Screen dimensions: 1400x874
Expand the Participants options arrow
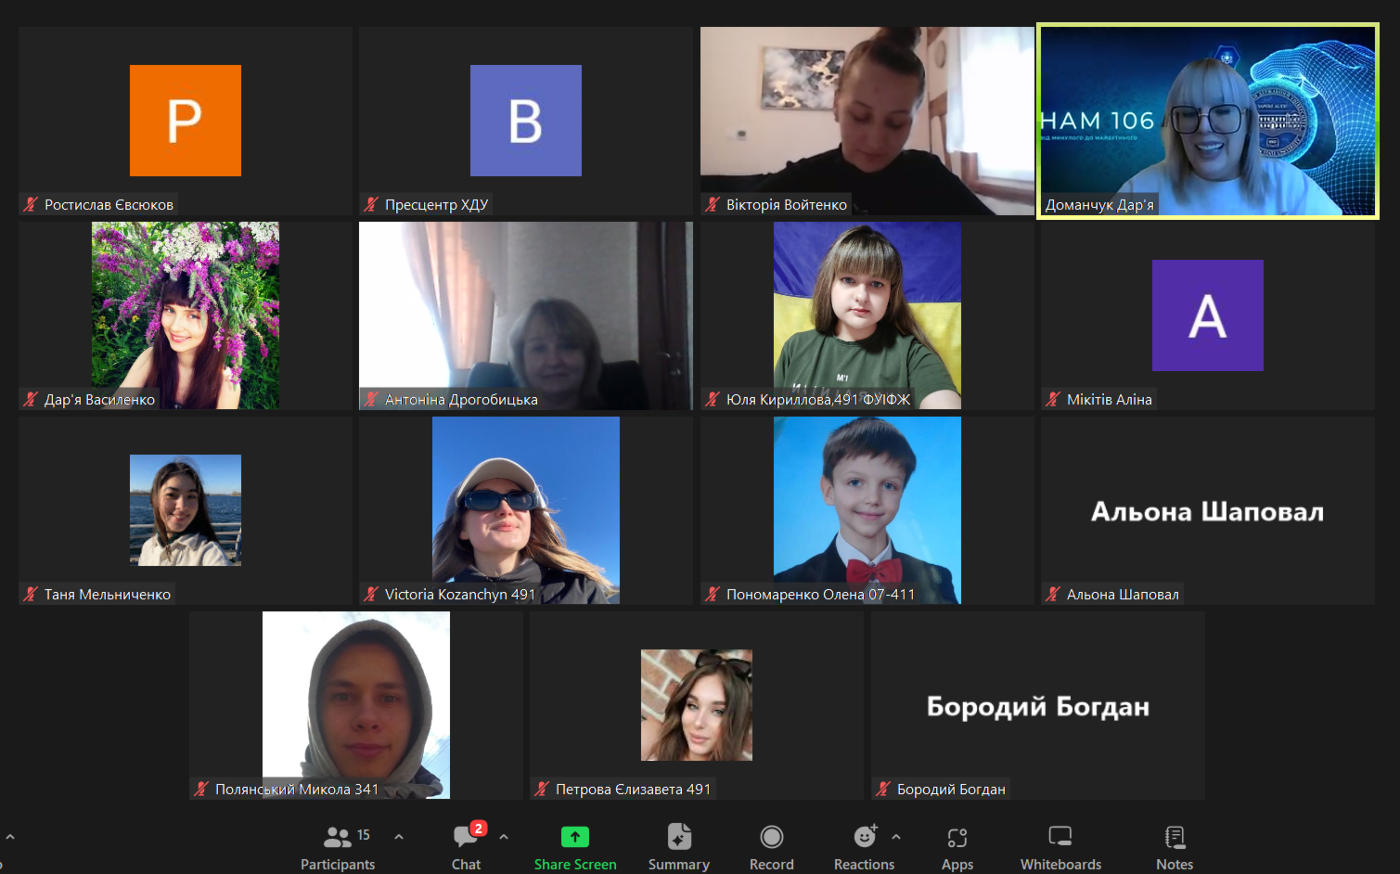pos(399,837)
